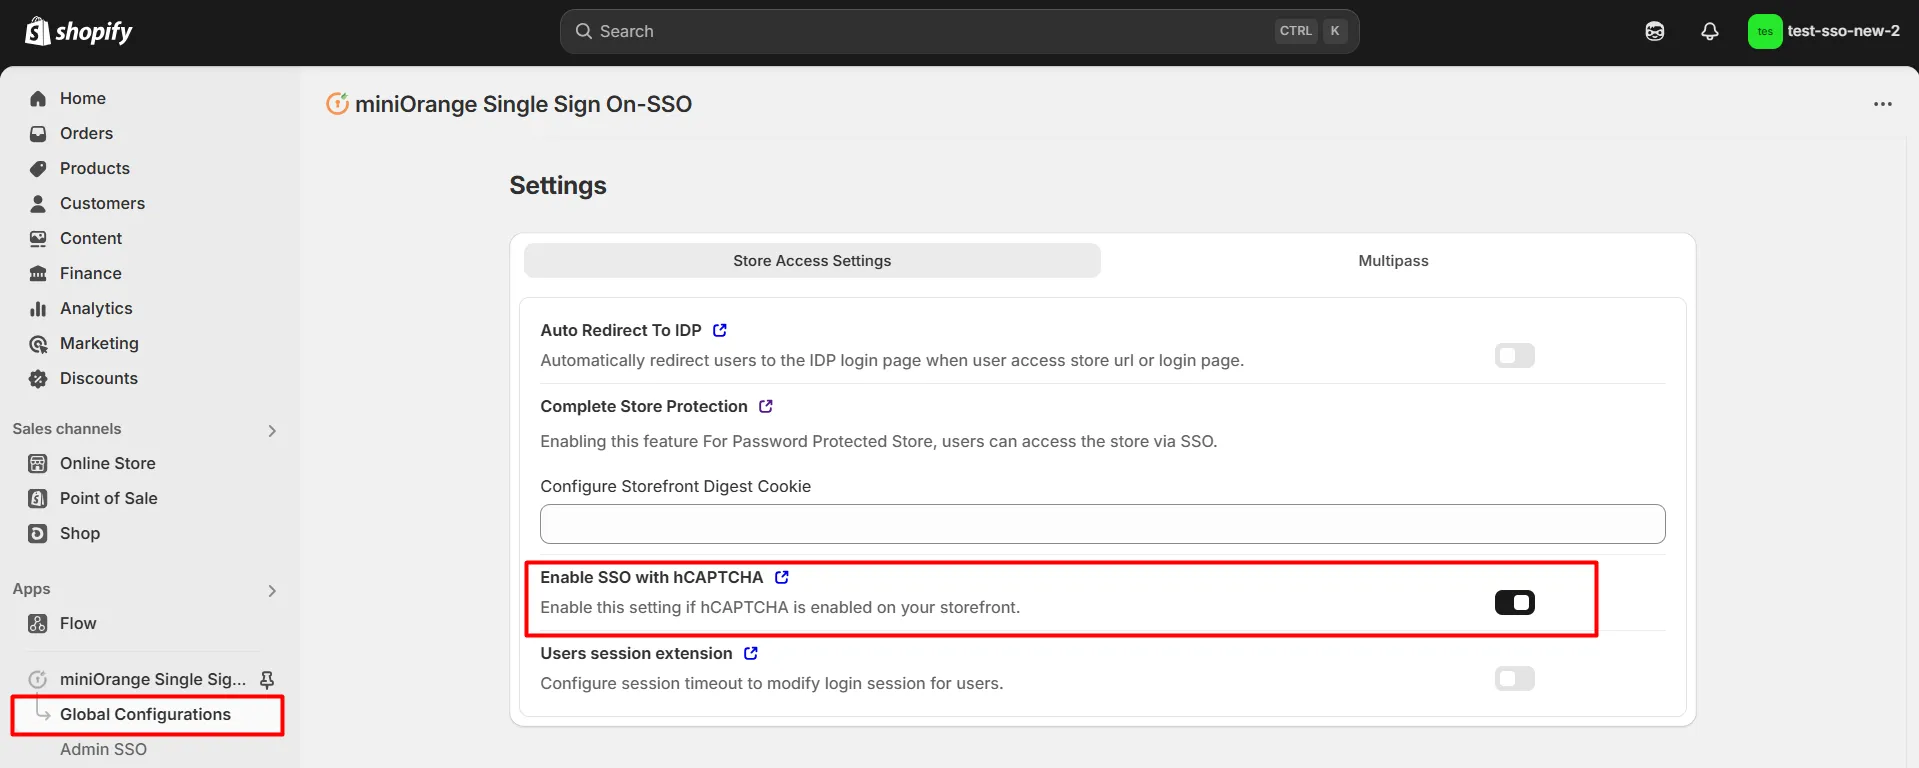Open Admin SSO in sidebar

(x=103, y=749)
